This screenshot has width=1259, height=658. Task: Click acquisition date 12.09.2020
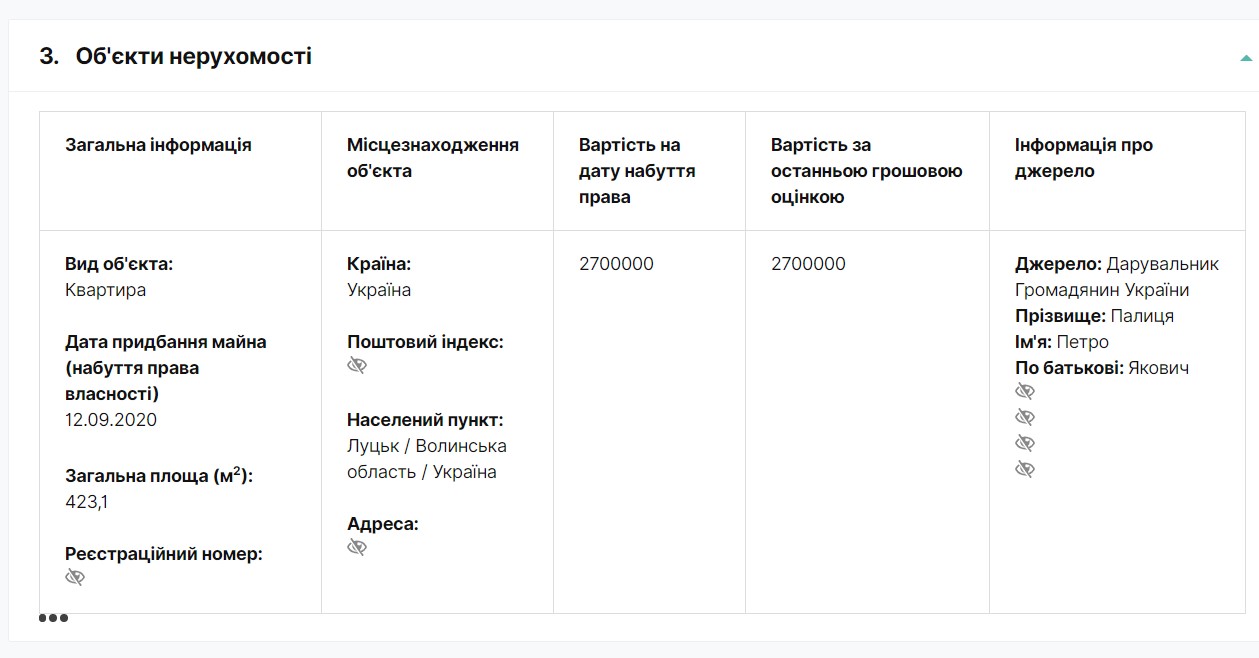point(111,420)
